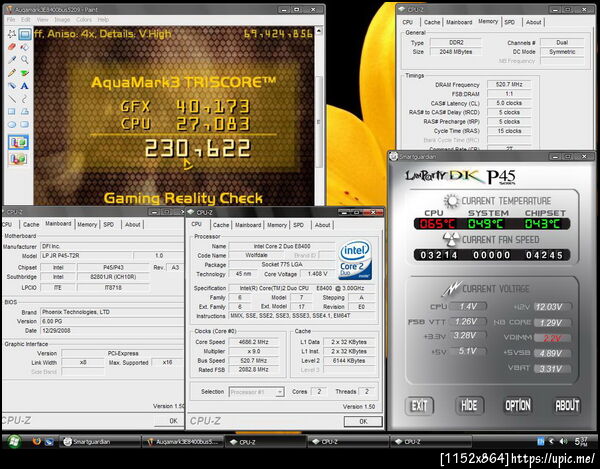Viewport: 600px width, 469px height.
Task: Open Cache tab in memory timings CPU-Z window
Action: click(x=432, y=22)
